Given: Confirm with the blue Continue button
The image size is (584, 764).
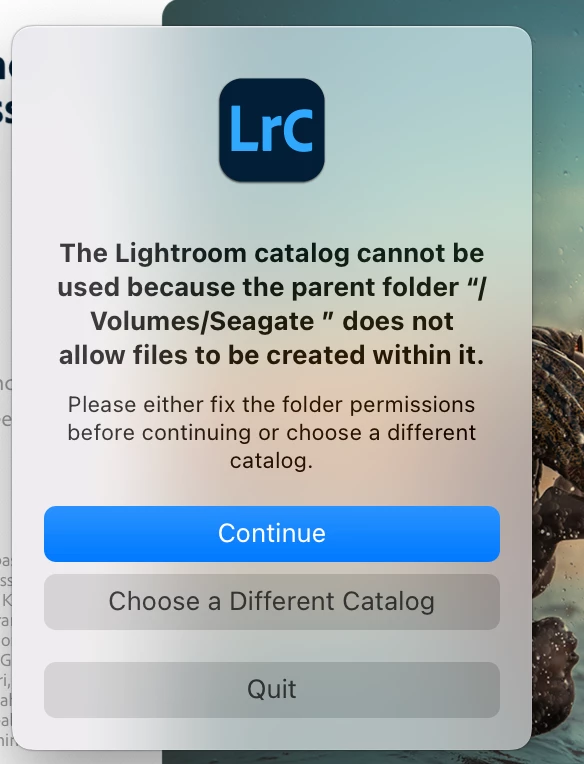Looking at the screenshot, I should pos(272,534).
